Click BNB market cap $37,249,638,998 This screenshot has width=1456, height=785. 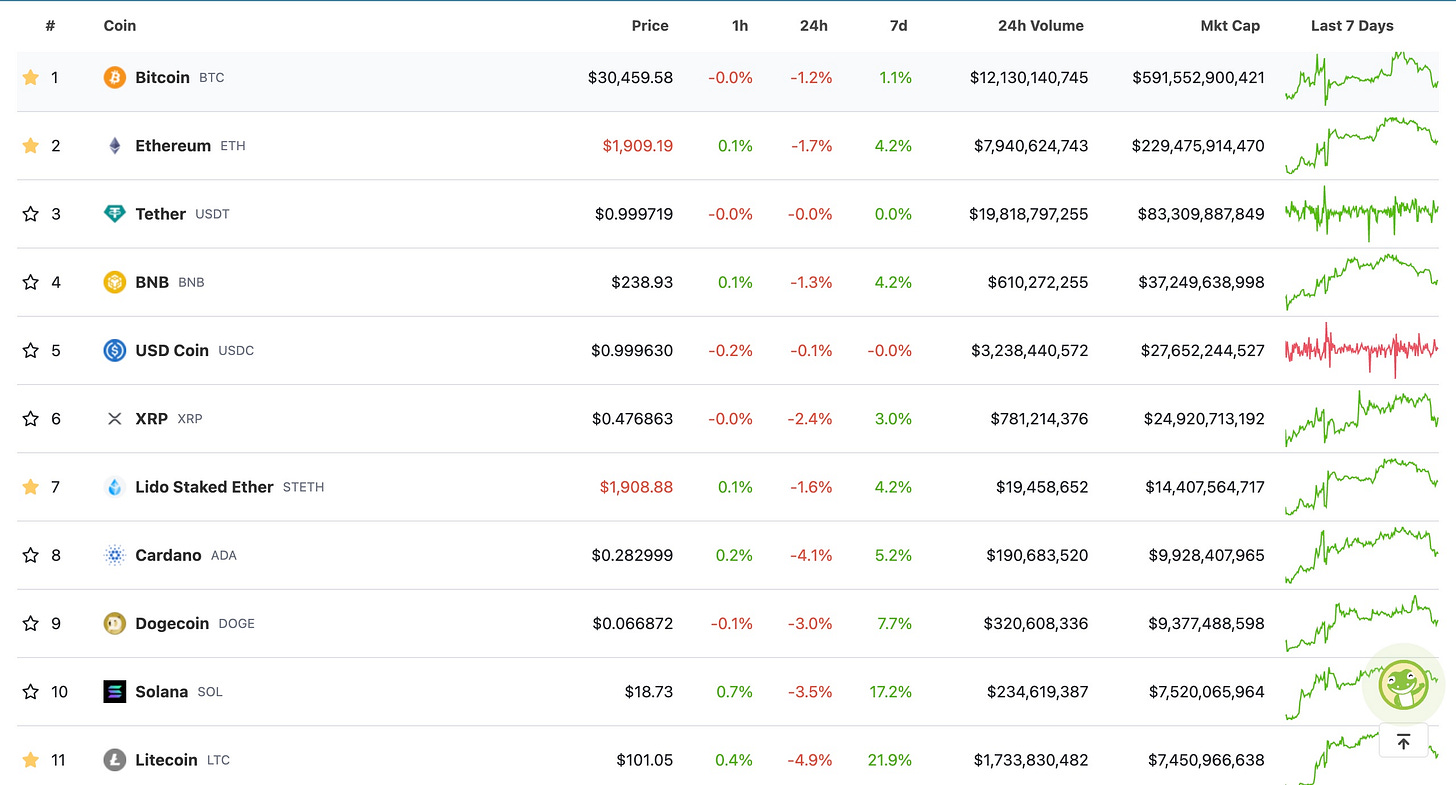[1201, 282]
